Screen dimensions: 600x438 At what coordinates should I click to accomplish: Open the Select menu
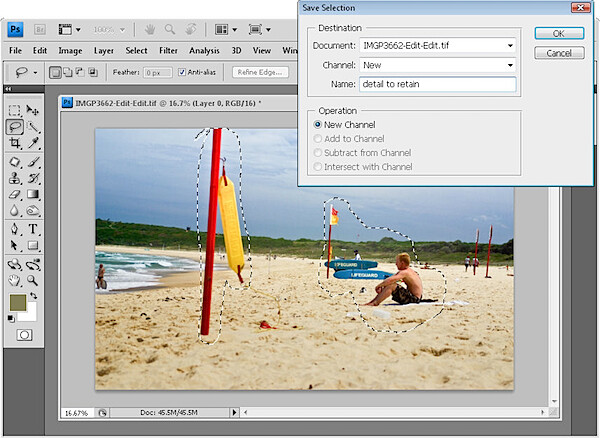[x=136, y=50]
